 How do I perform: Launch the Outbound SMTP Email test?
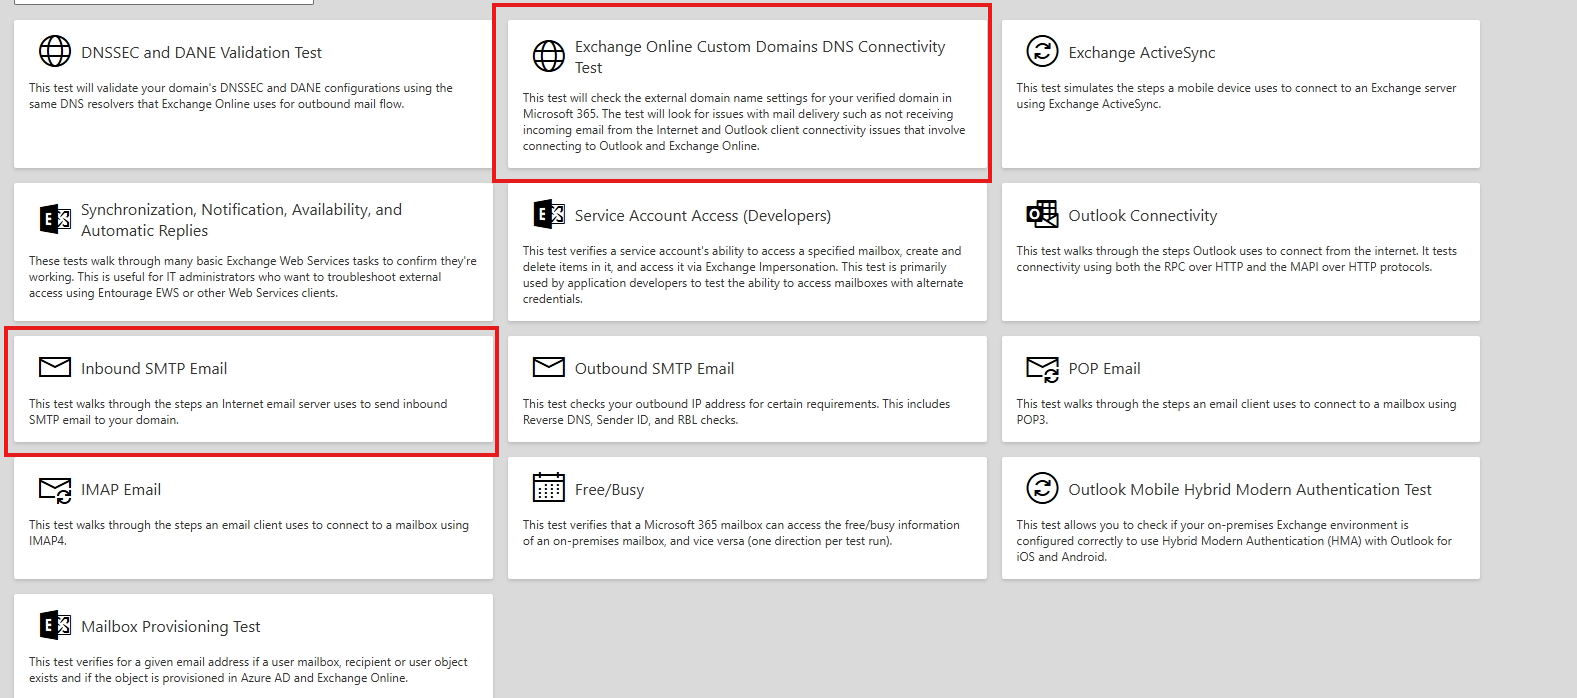[654, 368]
